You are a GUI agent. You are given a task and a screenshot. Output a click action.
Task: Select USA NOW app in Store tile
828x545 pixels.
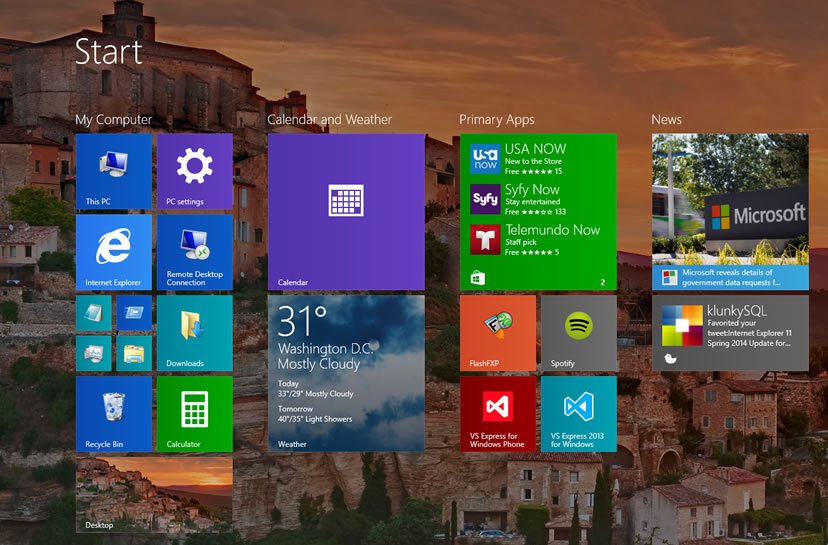[538, 159]
